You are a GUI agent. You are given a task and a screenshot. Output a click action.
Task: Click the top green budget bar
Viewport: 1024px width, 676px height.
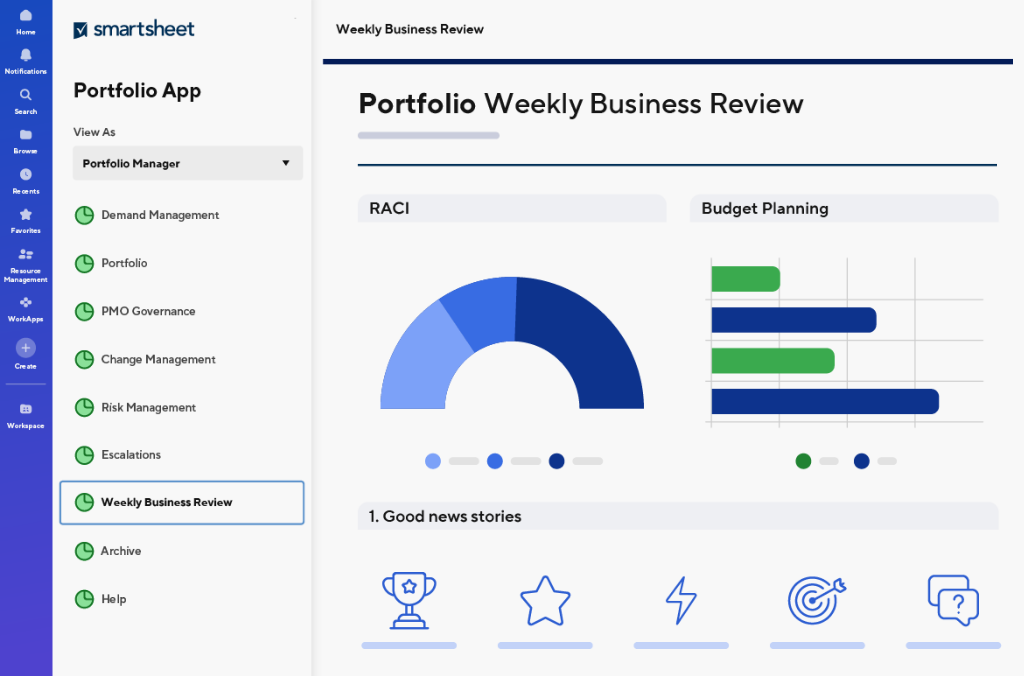click(746, 279)
